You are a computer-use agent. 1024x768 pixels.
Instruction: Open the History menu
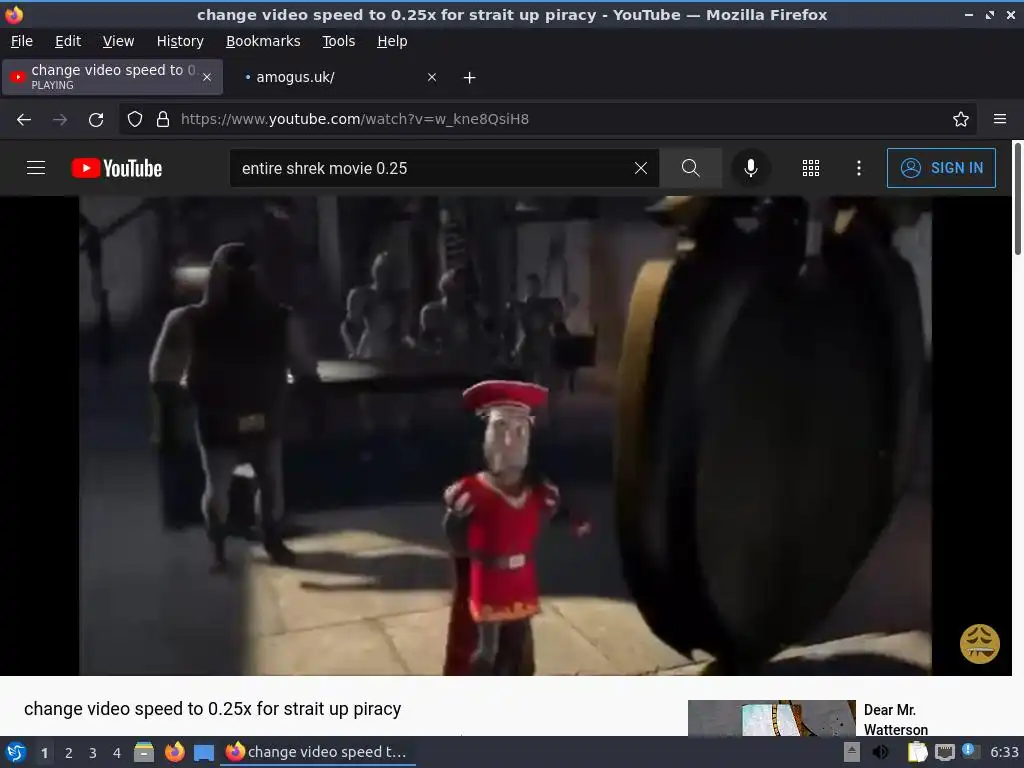coord(180,41)
